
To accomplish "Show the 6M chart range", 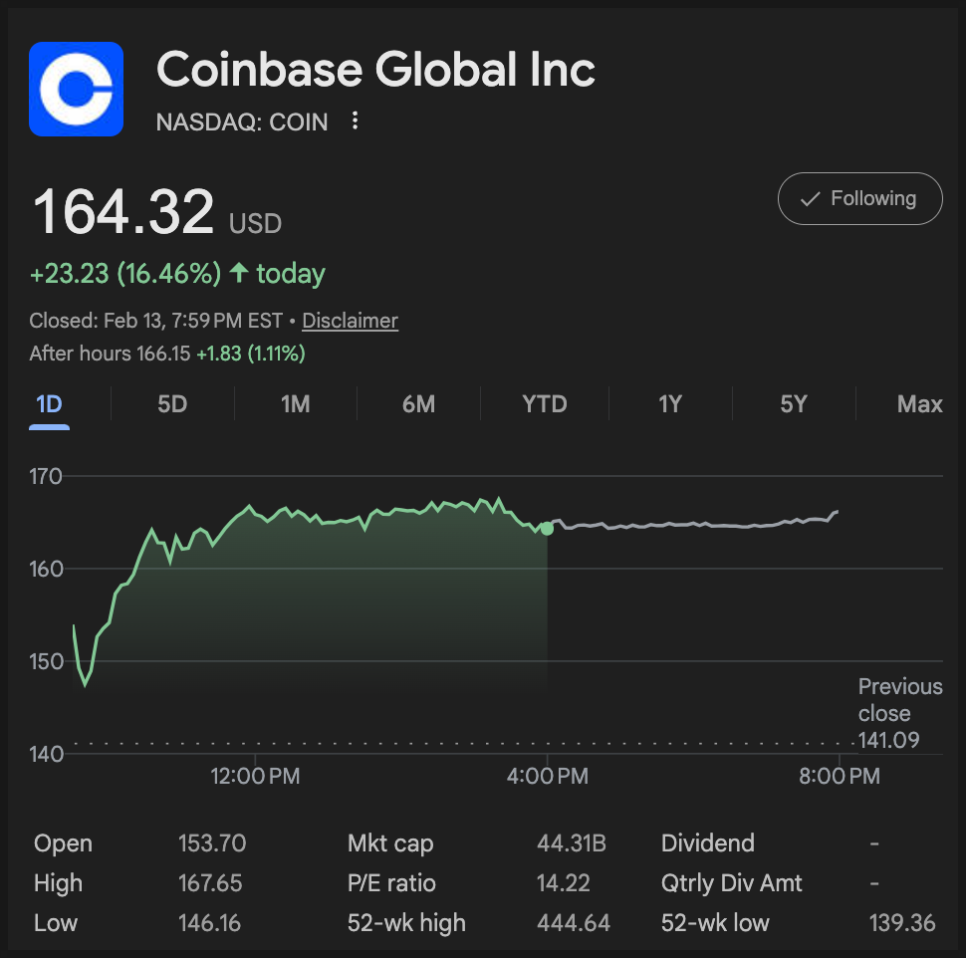I will coord(418,404).
